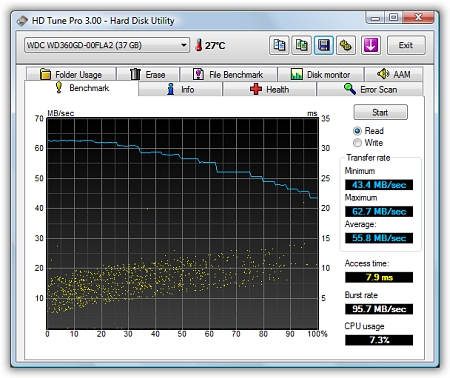Click the minimum value 43.4 MB/sec

click(379, 185)
